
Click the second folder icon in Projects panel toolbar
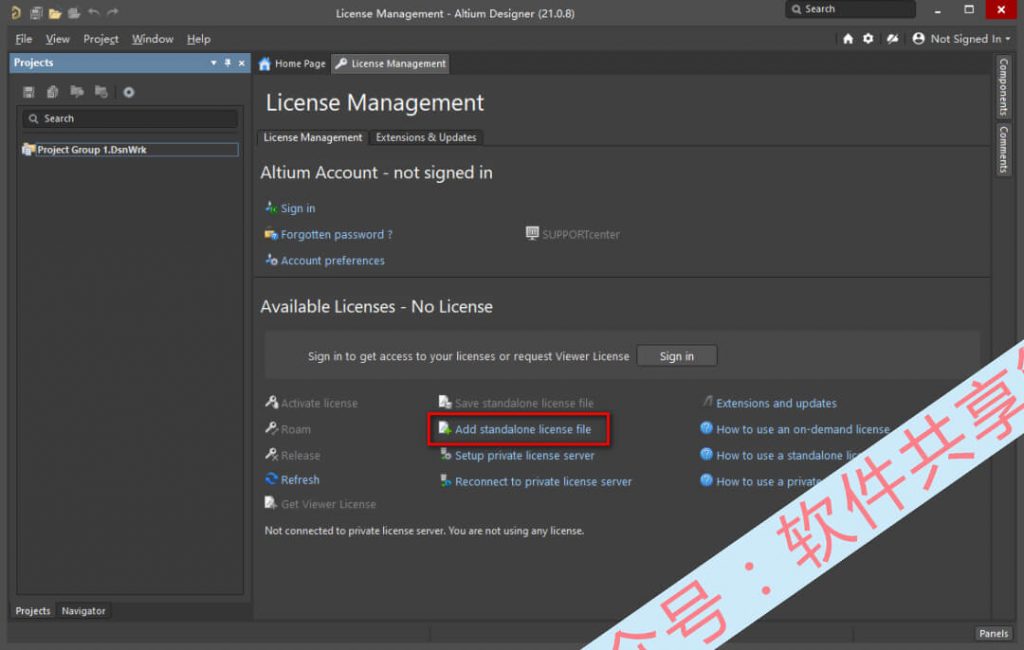[101, 91]
